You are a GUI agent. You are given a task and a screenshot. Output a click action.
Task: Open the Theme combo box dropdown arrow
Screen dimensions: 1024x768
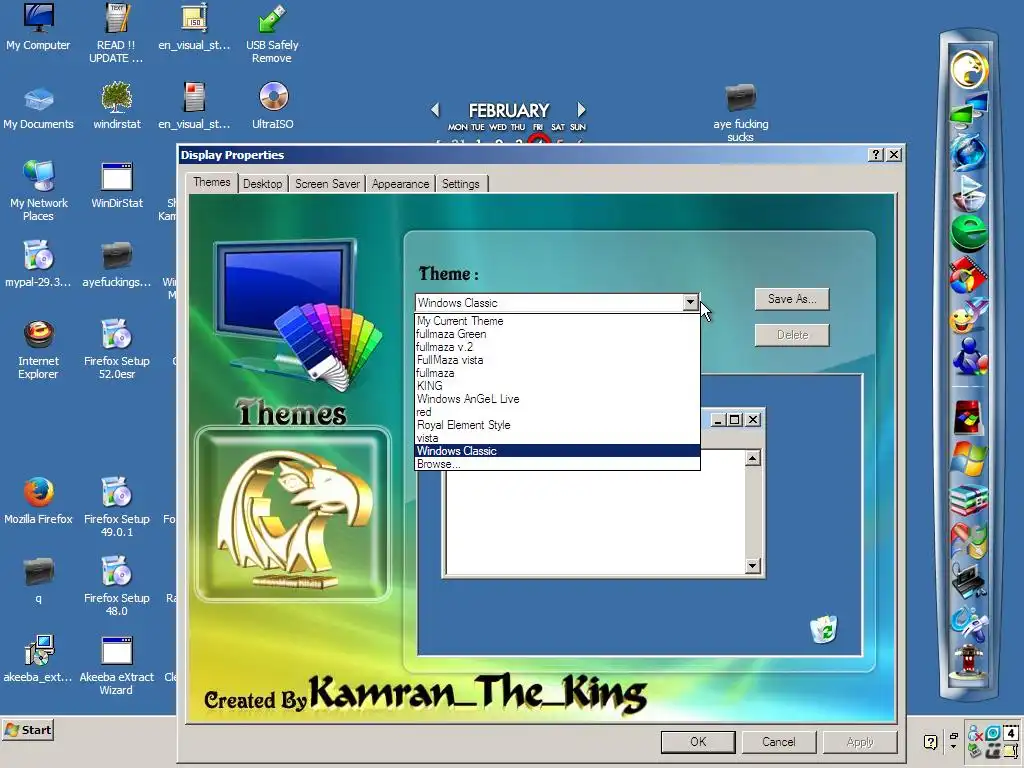coord(690,302)
